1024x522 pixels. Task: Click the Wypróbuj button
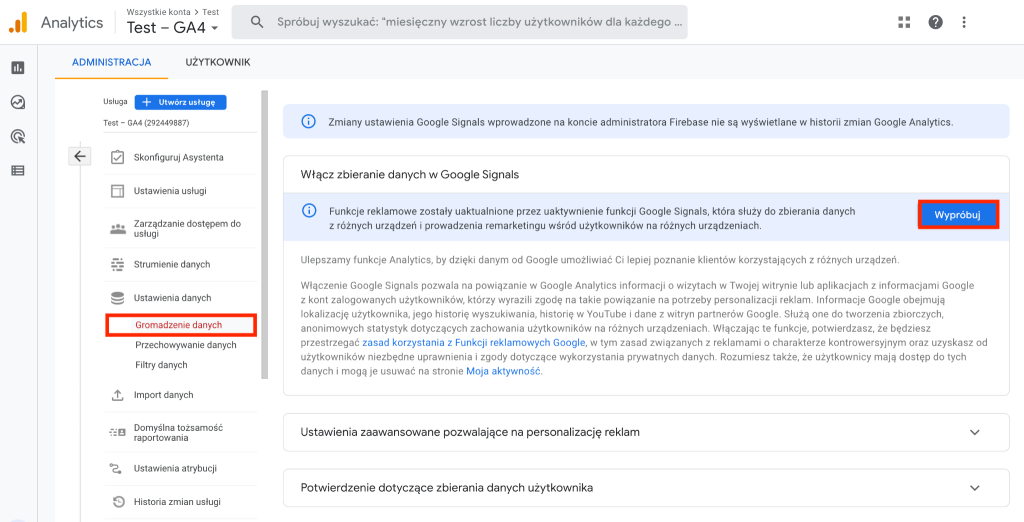coord(958,215)
